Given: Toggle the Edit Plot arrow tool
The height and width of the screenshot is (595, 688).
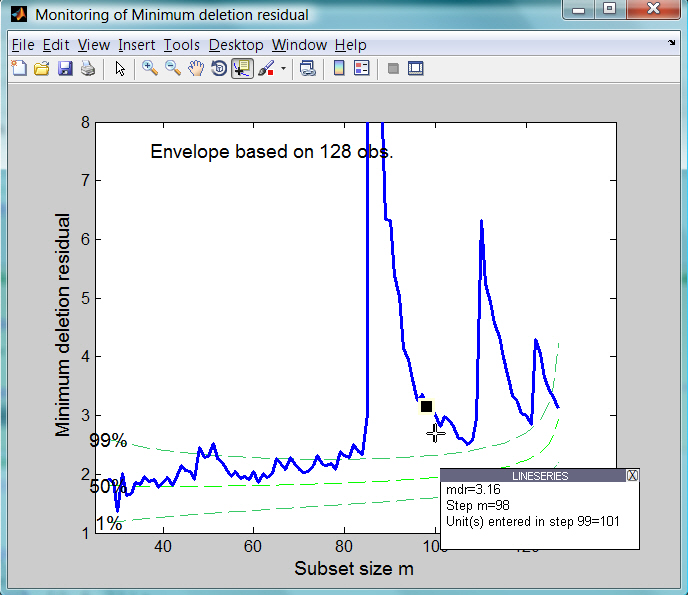Looking at the screenshot, I should pyautogui.click(x=120, y=69).
